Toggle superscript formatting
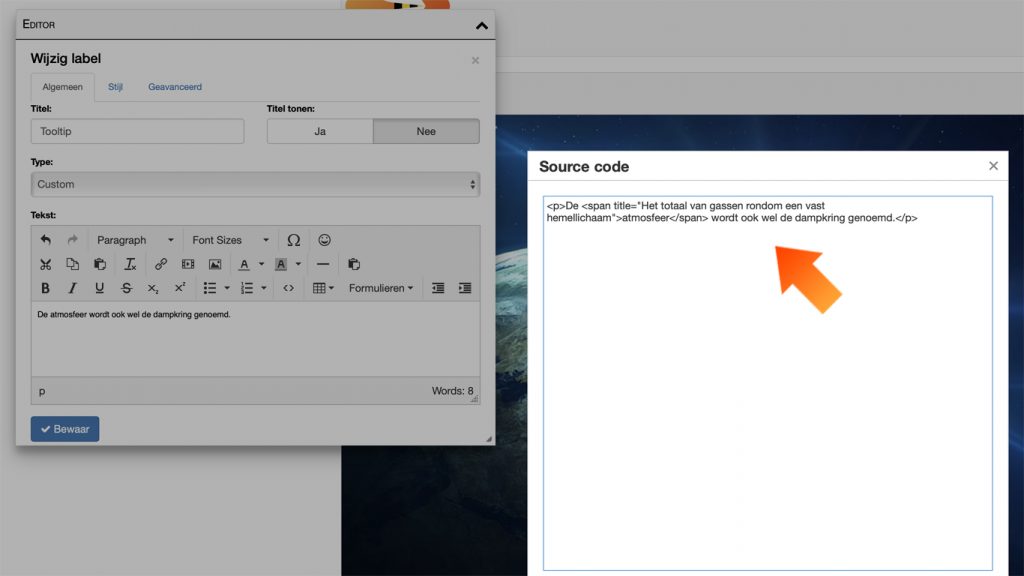The height and width of the screenshot is (576, 1024). click(x=180, y=288)
